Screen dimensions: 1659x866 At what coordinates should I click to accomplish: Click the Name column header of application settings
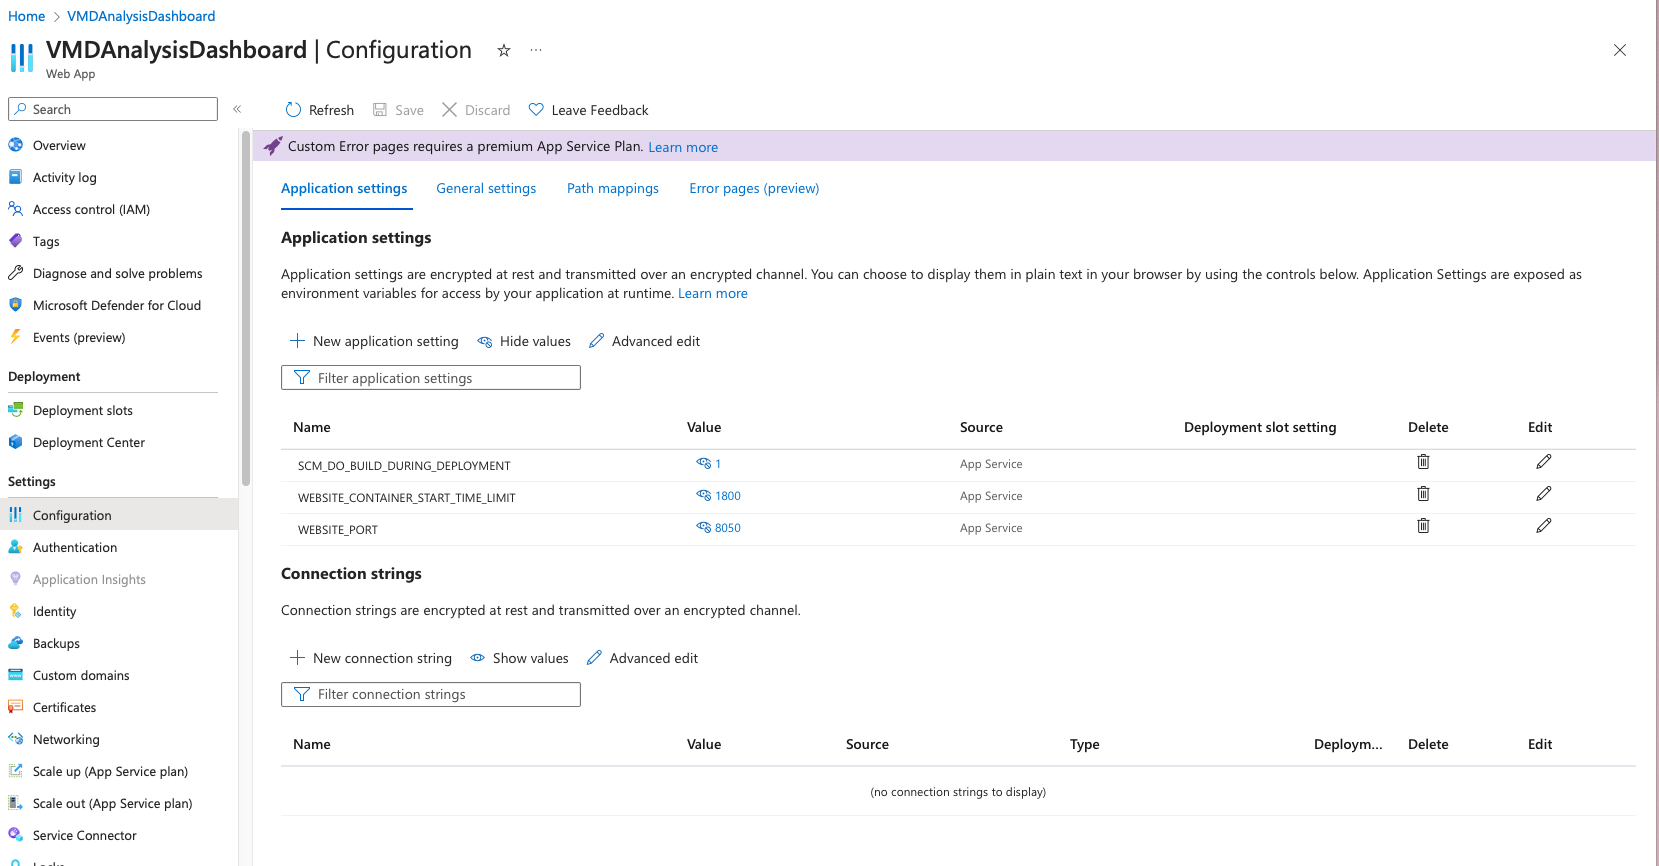pos(312,427)
